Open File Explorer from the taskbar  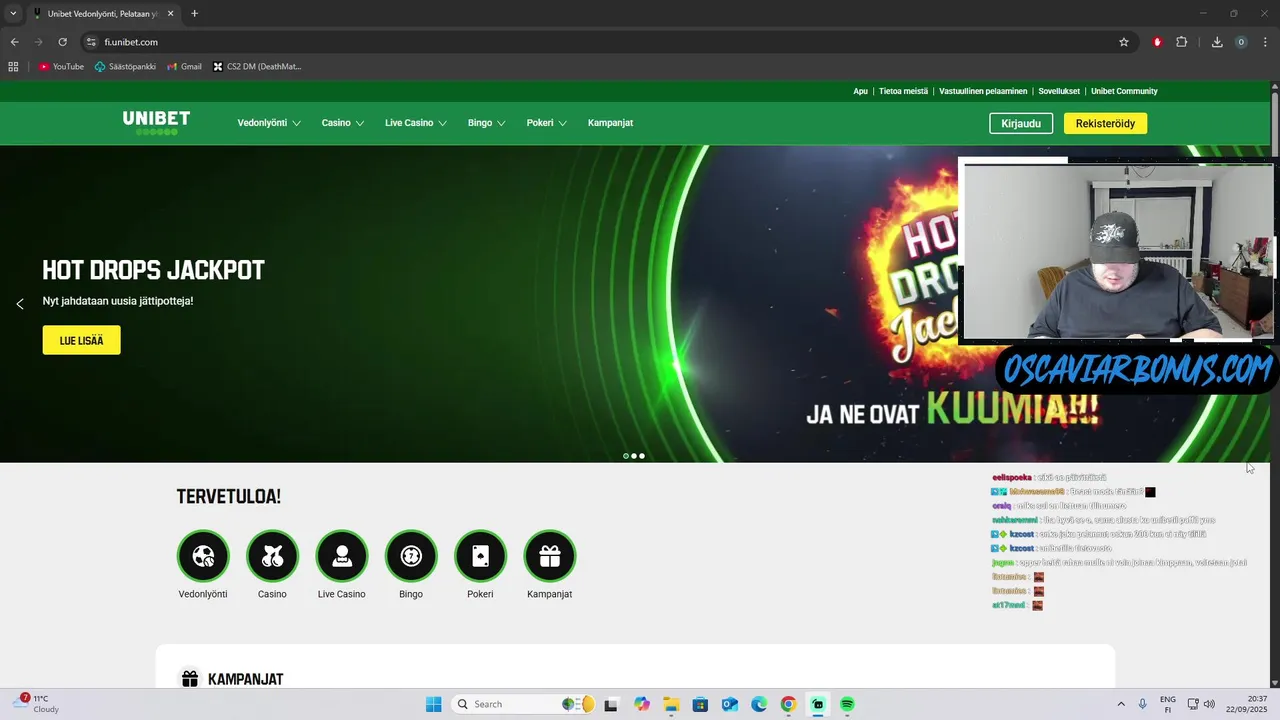[670, 704]
